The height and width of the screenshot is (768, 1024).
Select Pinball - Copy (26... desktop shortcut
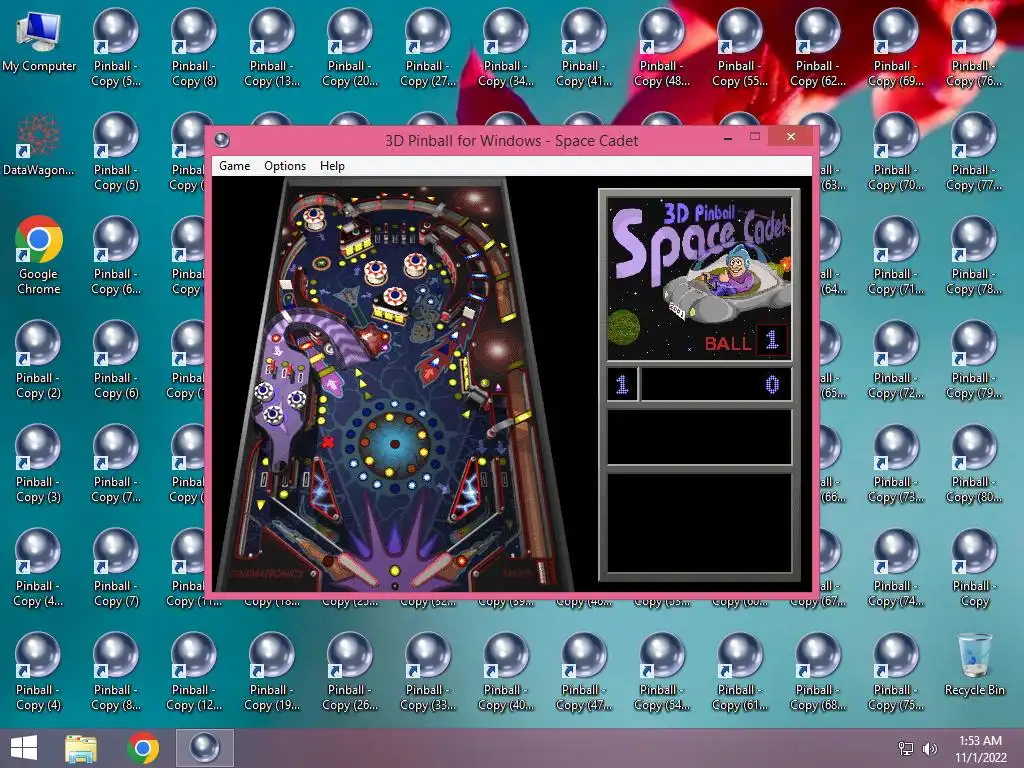click(350, 672)
